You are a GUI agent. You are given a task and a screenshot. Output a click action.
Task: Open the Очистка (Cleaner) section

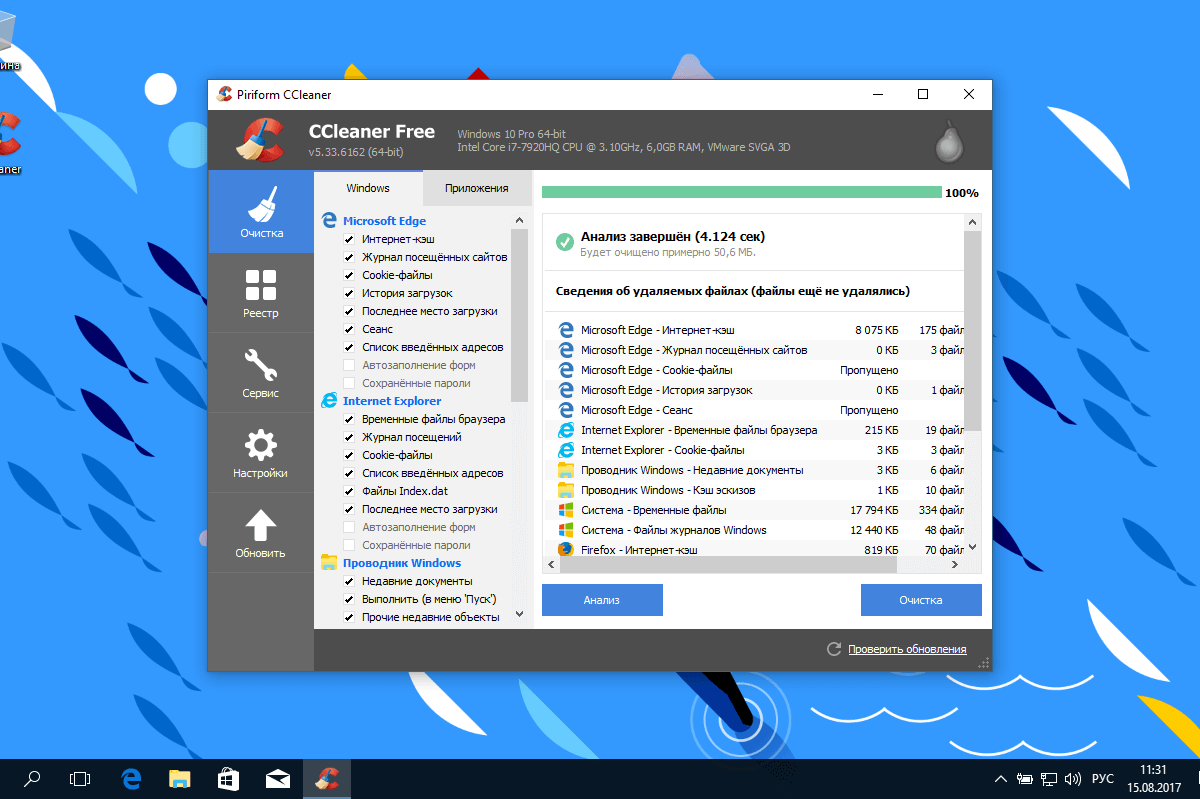(x=260, y=212)
